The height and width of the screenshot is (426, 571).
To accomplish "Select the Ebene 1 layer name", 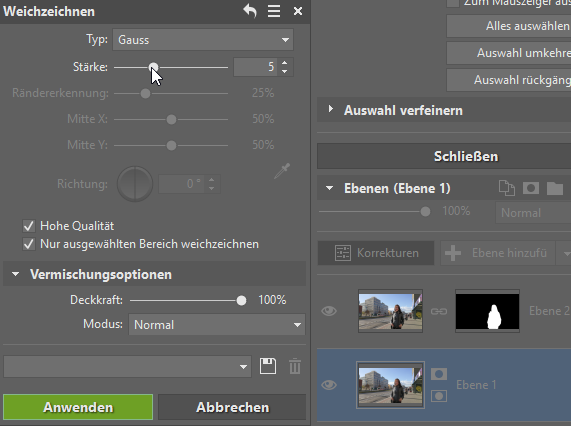I will 476,385.
